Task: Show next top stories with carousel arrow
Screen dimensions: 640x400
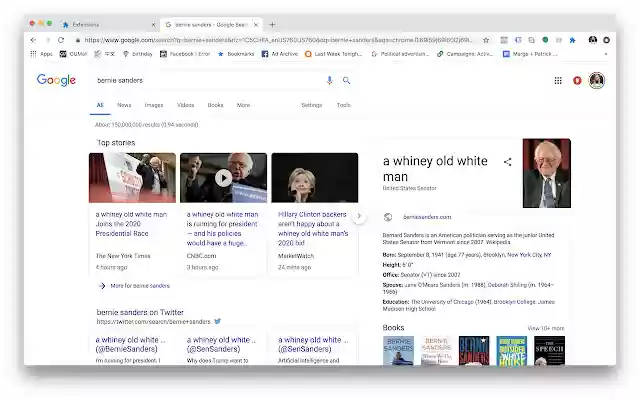Action: (x=359, y=216)
